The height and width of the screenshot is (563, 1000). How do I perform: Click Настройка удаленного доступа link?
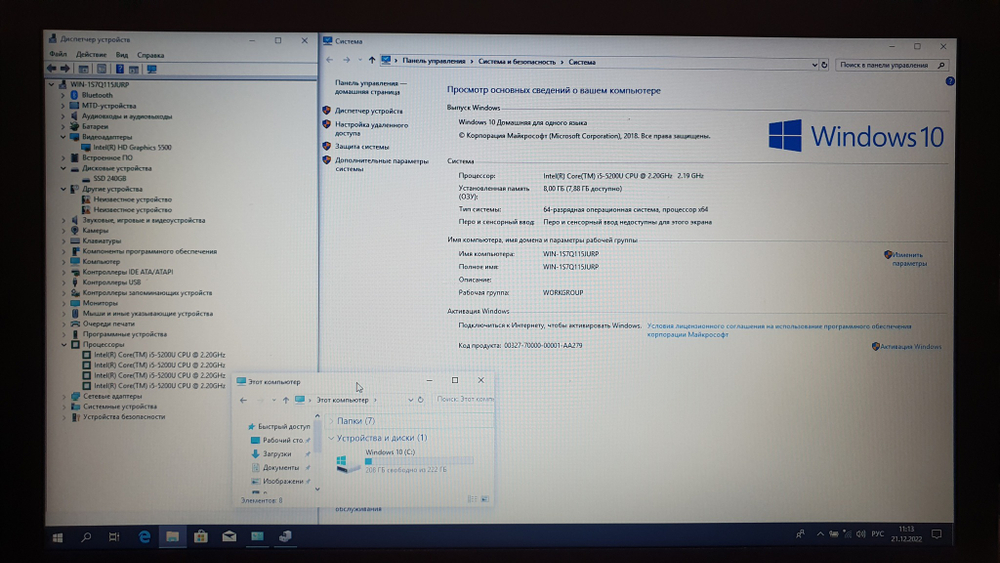371,129
